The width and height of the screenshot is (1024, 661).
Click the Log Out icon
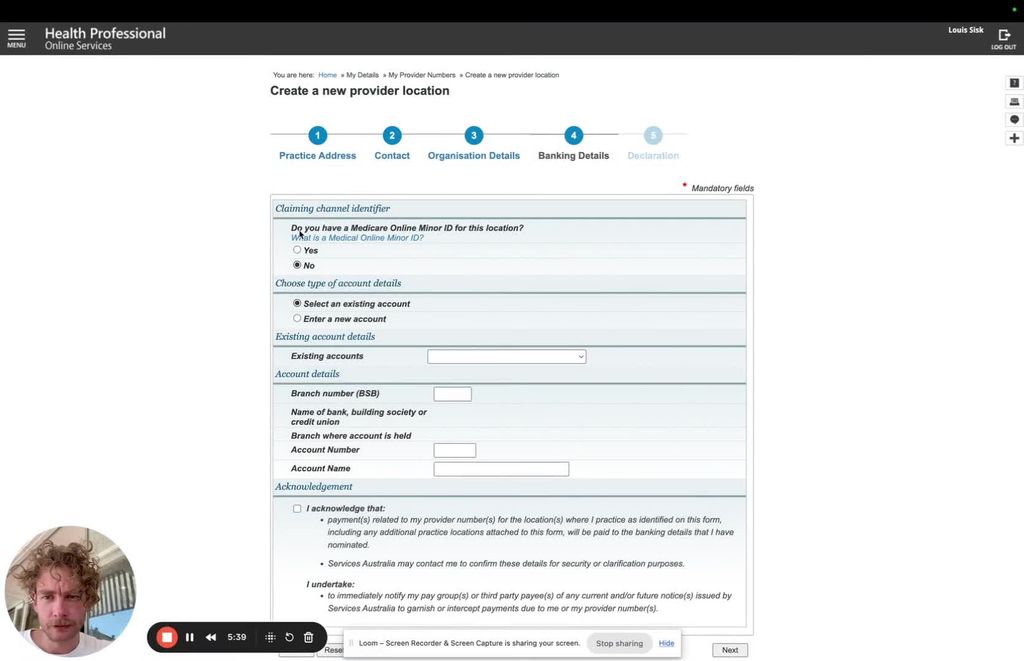point(1004,38)
